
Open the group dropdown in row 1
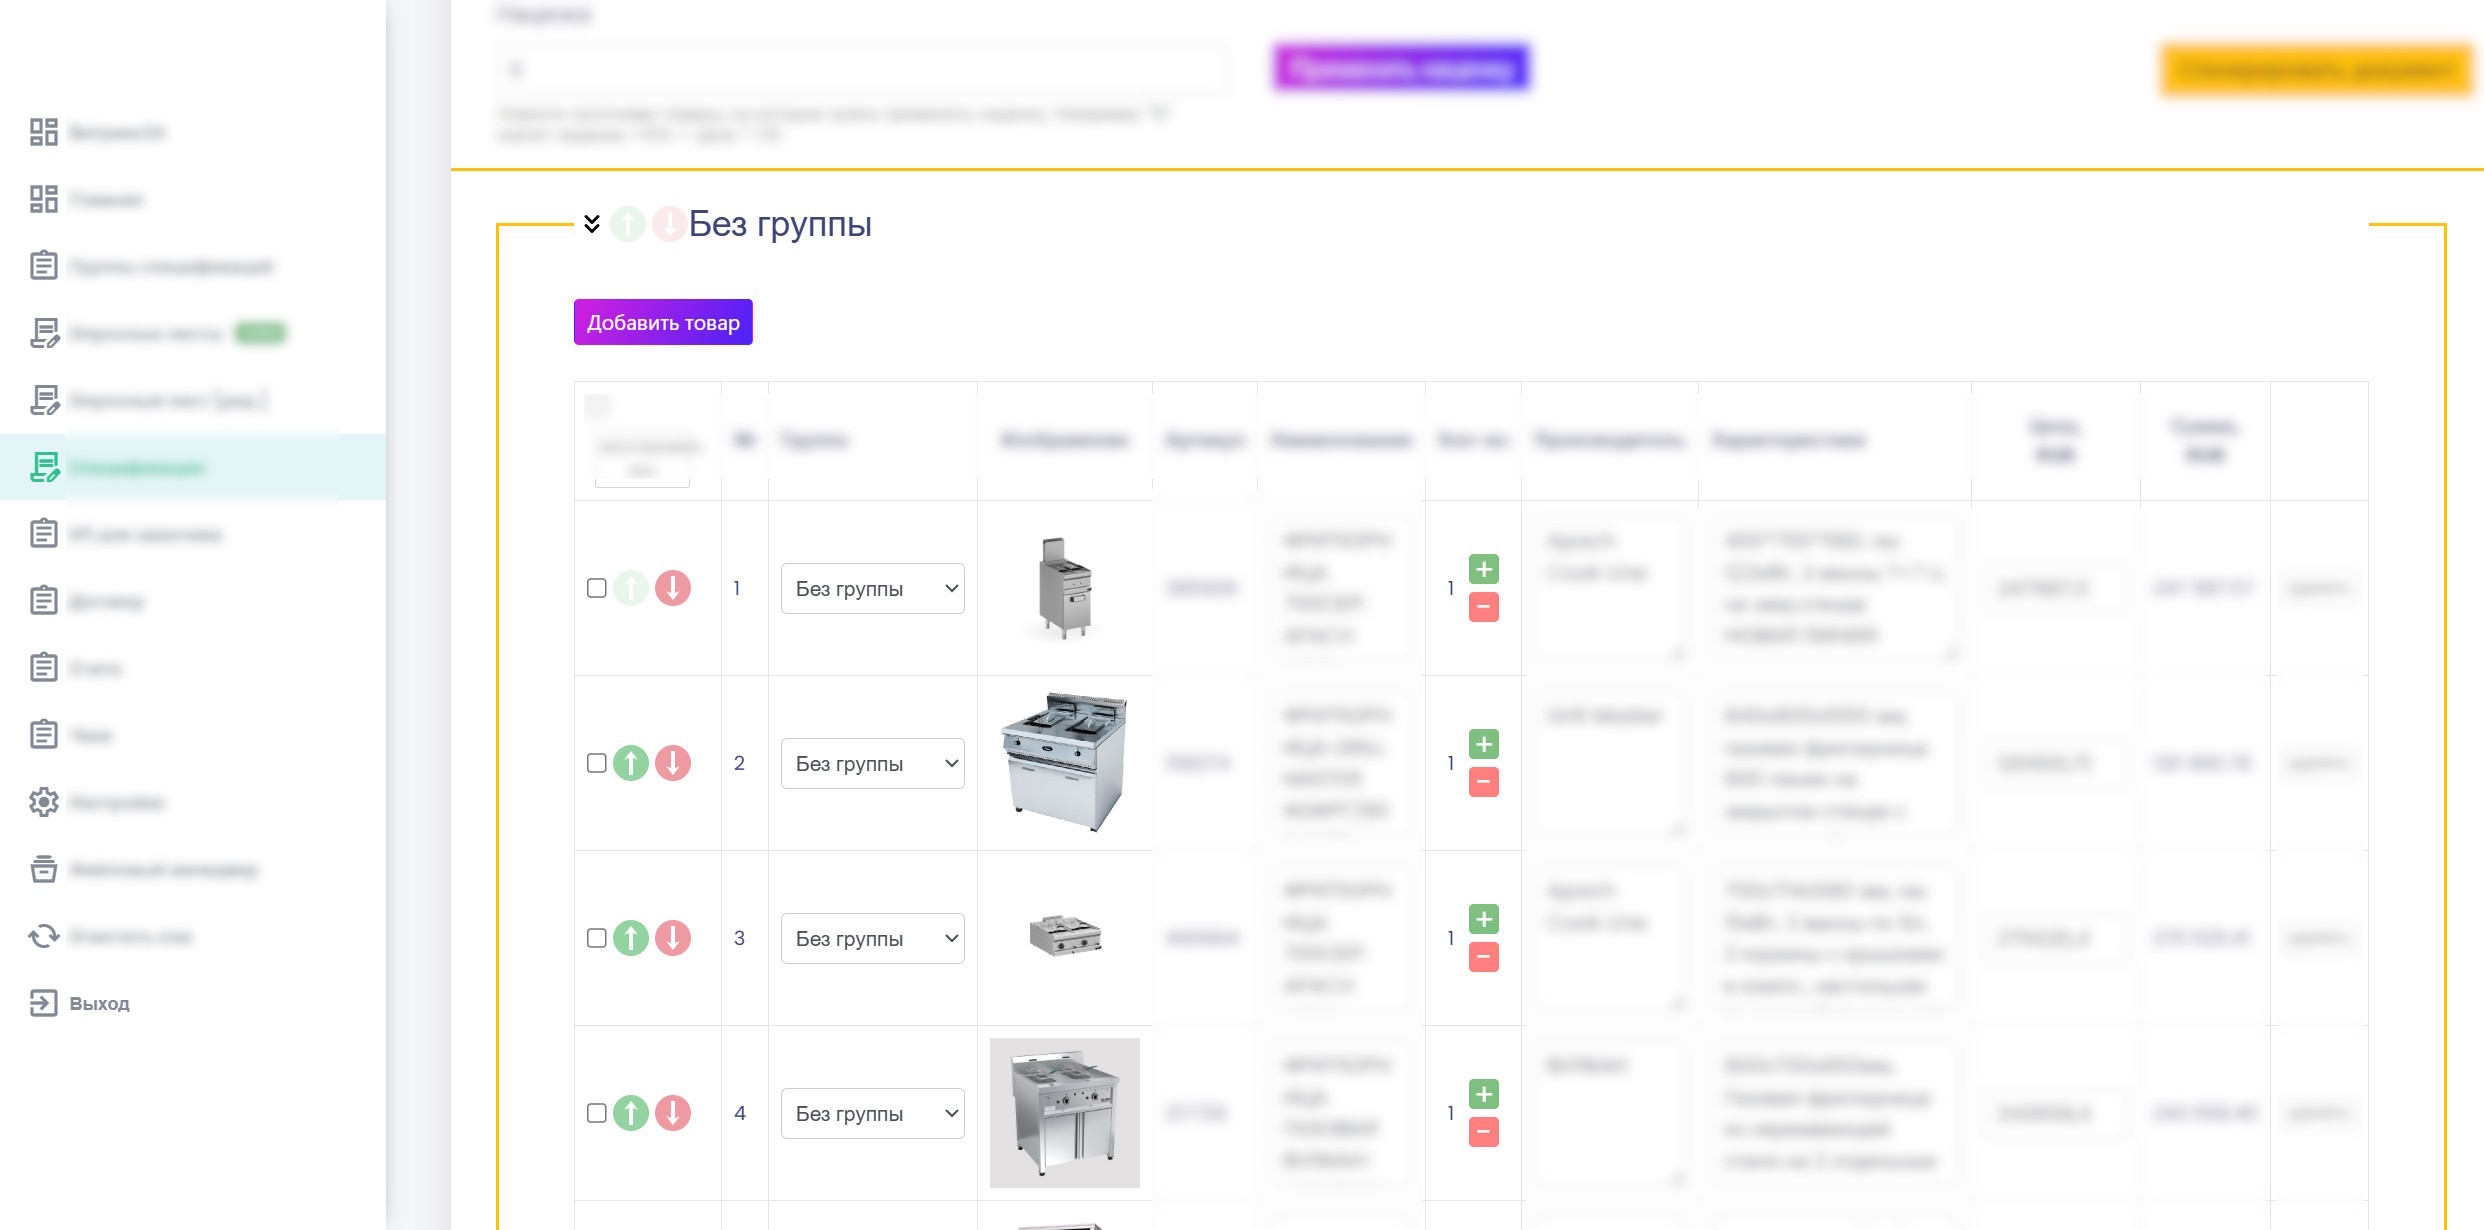coord(873,588)
